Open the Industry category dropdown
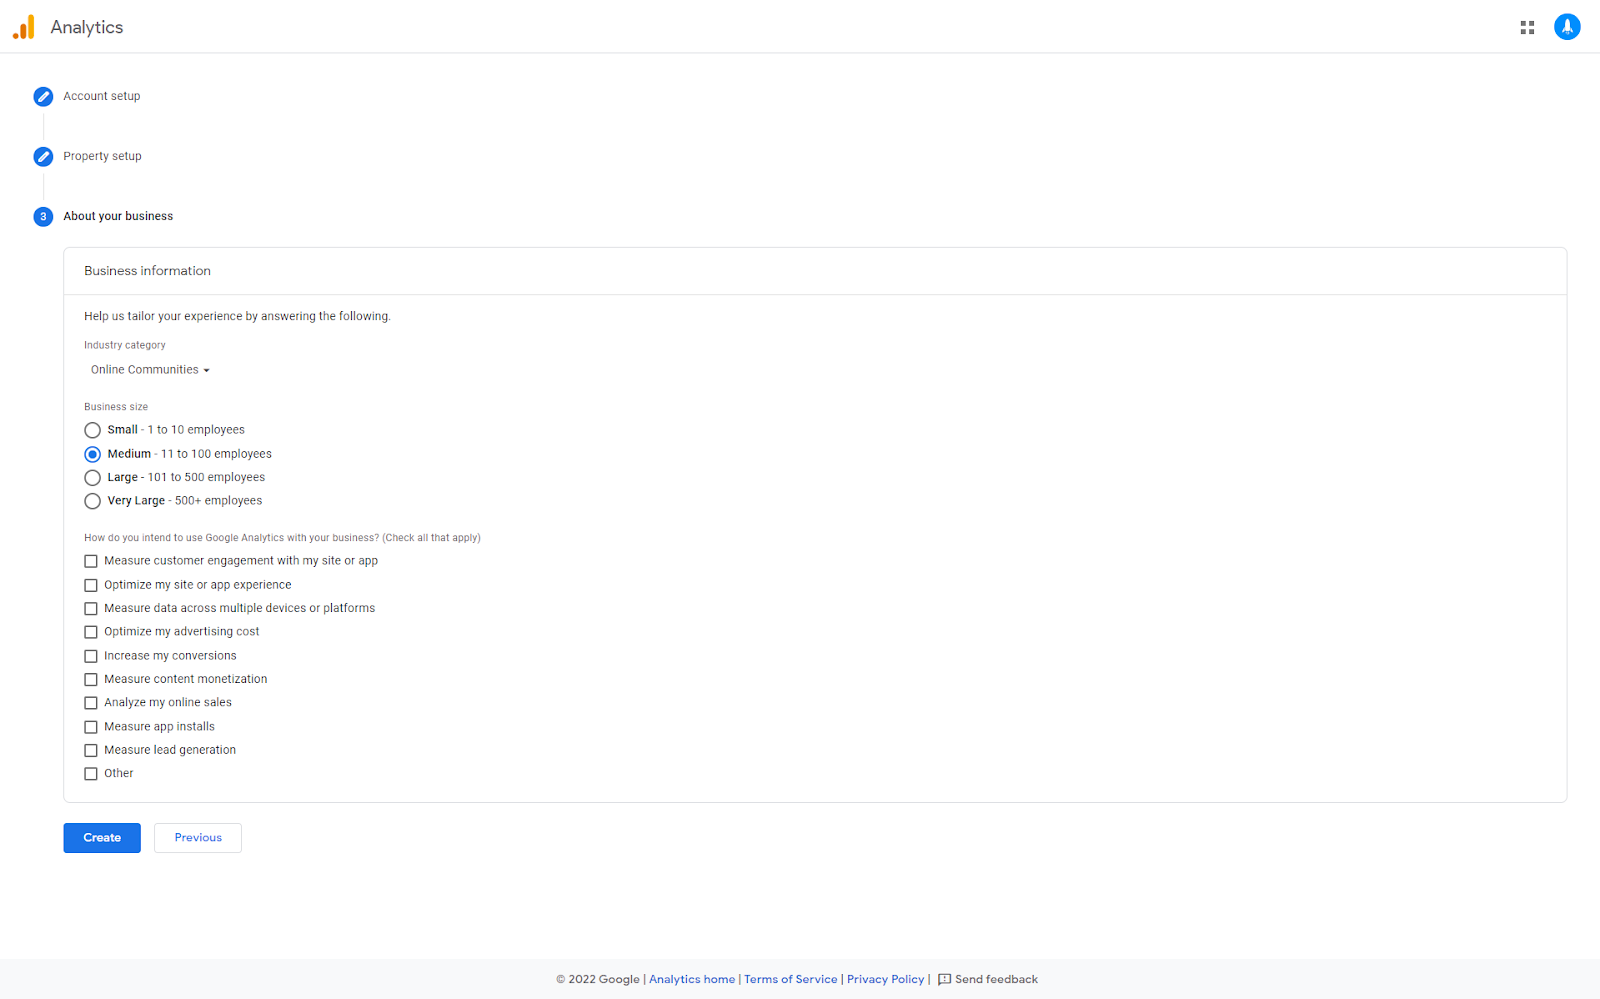 pyautogui.click(x=148, y=369)
